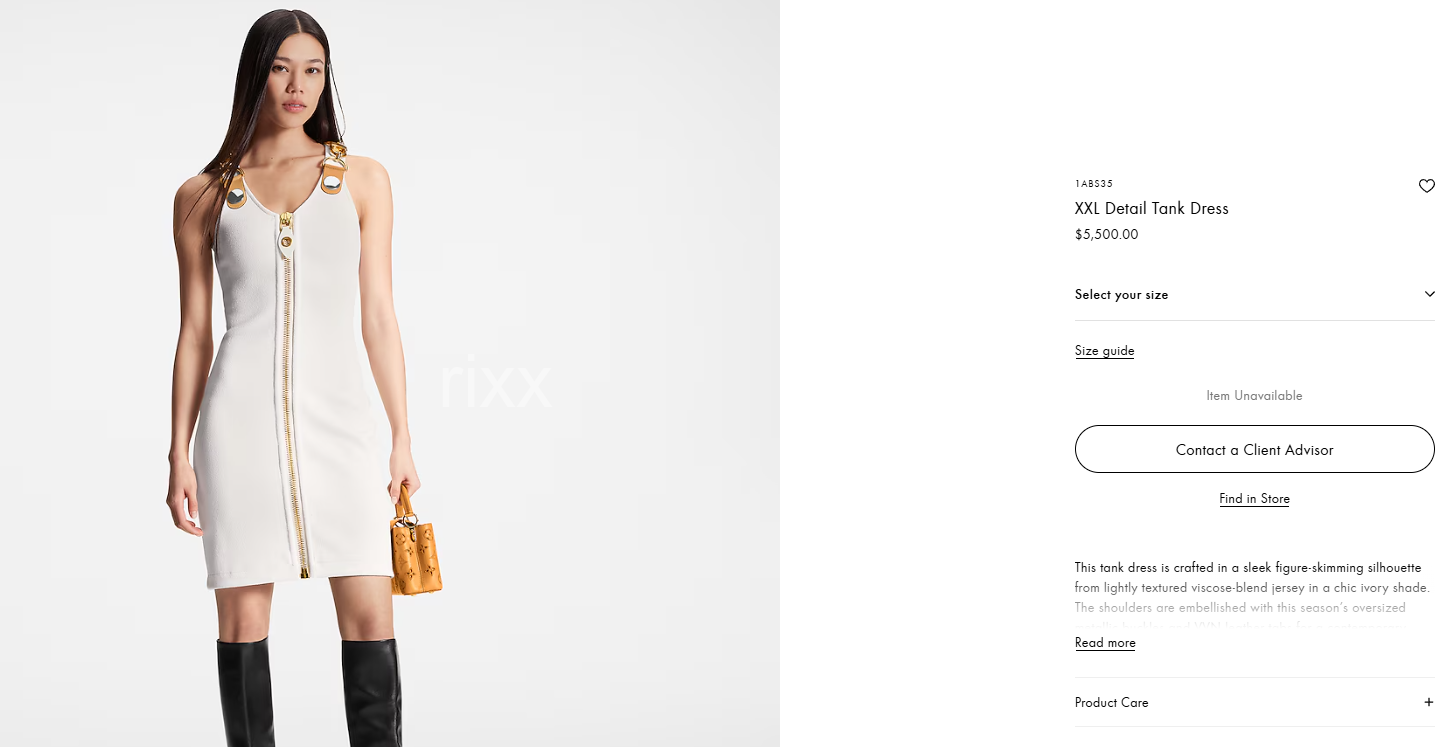Click the product code 1ABS35

1093,184
